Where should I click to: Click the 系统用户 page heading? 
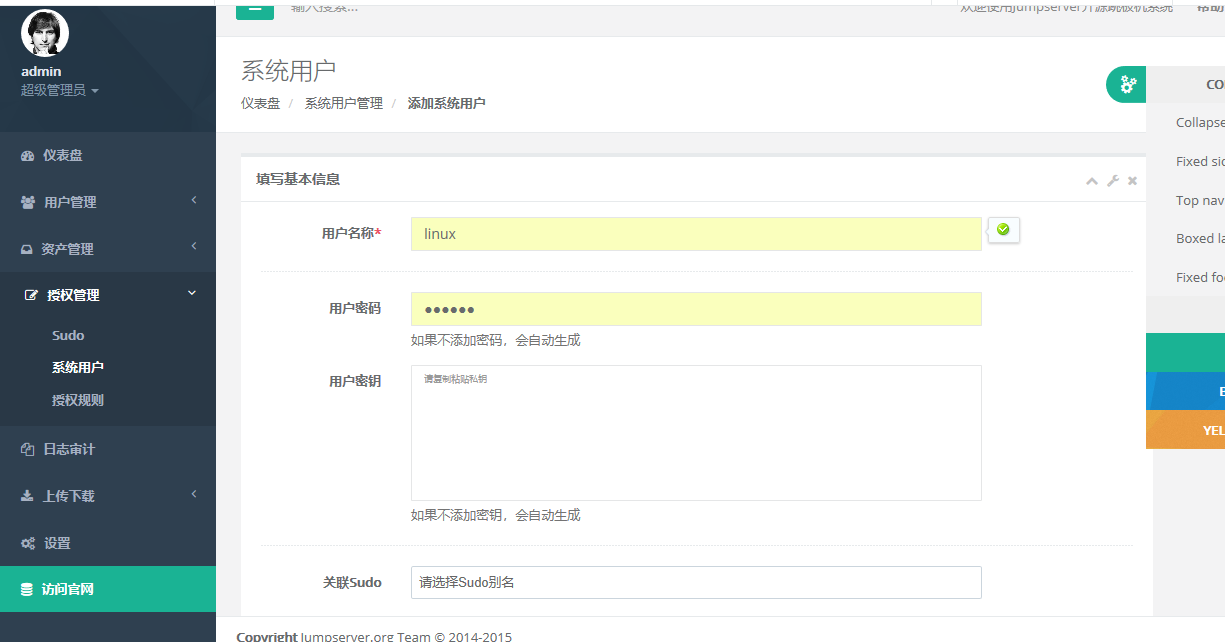[x=288, y=71]
